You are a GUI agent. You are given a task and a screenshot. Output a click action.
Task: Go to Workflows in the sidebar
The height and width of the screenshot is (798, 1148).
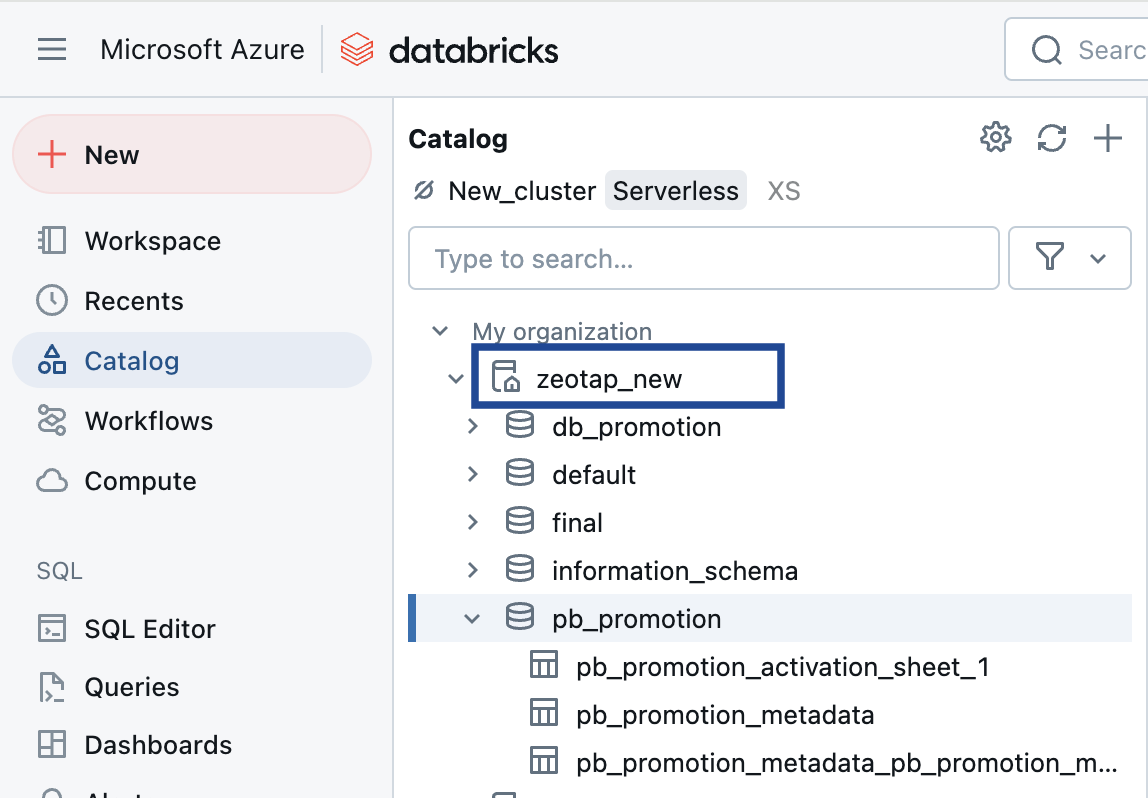point(148,421)
